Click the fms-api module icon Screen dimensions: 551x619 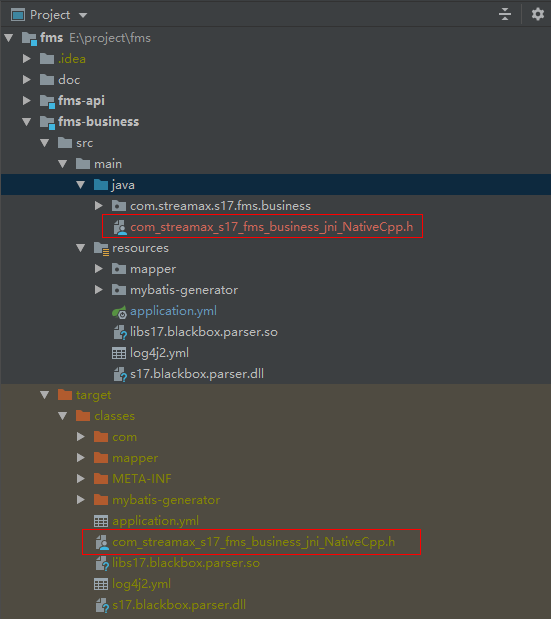pos(47,101)
